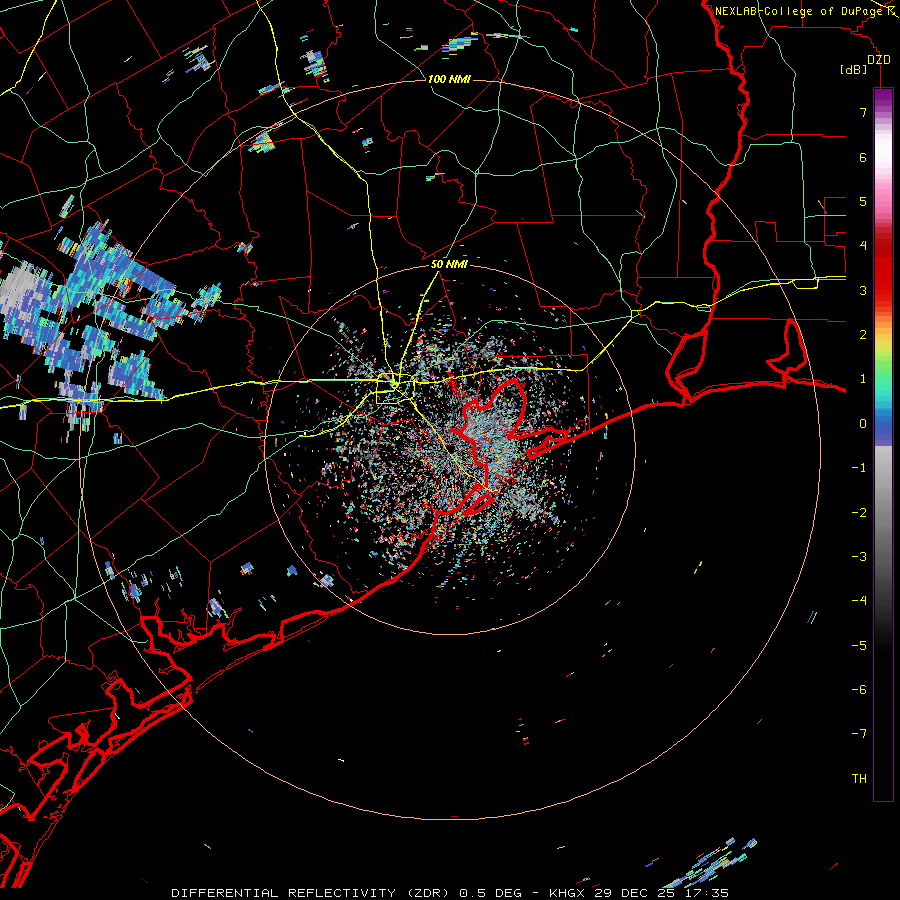Click the "3" value on the scale

click(863, 290)
